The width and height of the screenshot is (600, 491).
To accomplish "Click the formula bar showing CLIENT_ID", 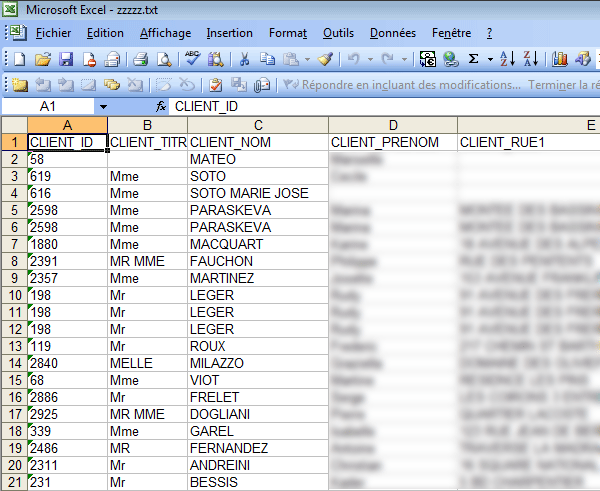I will coord(380,106).
